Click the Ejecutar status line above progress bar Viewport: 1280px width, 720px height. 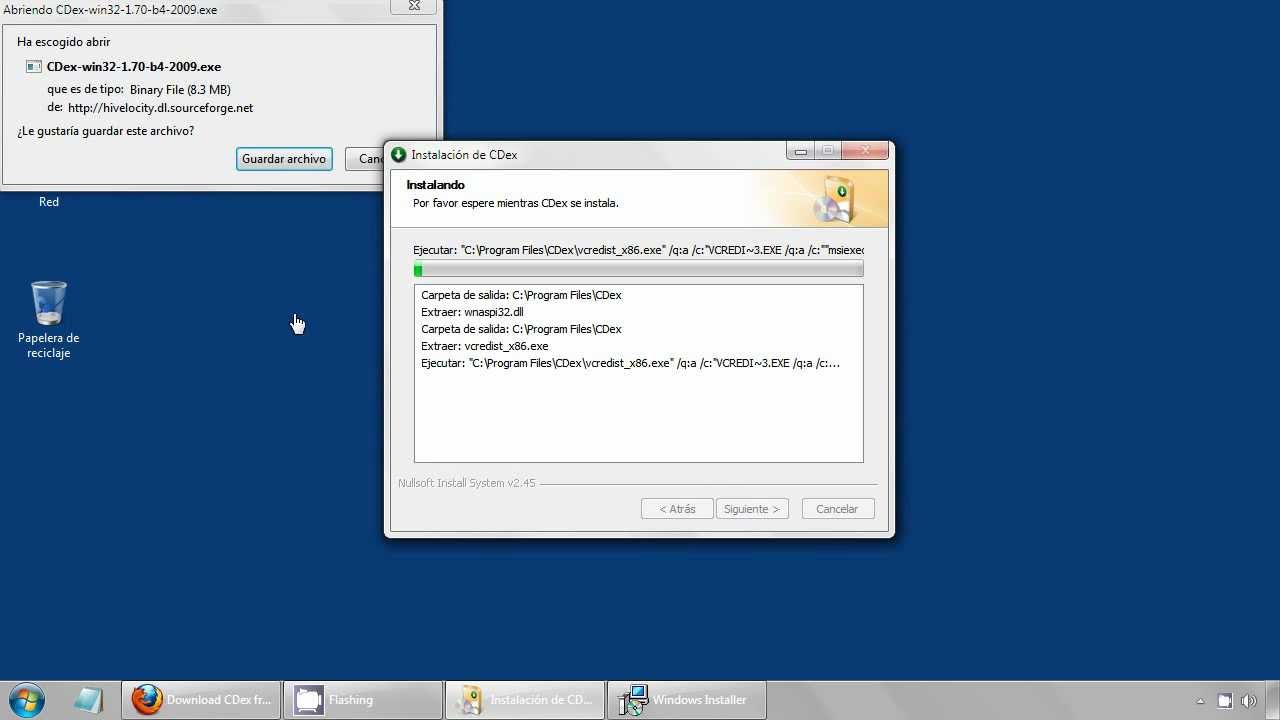click(x=638, y=250)
